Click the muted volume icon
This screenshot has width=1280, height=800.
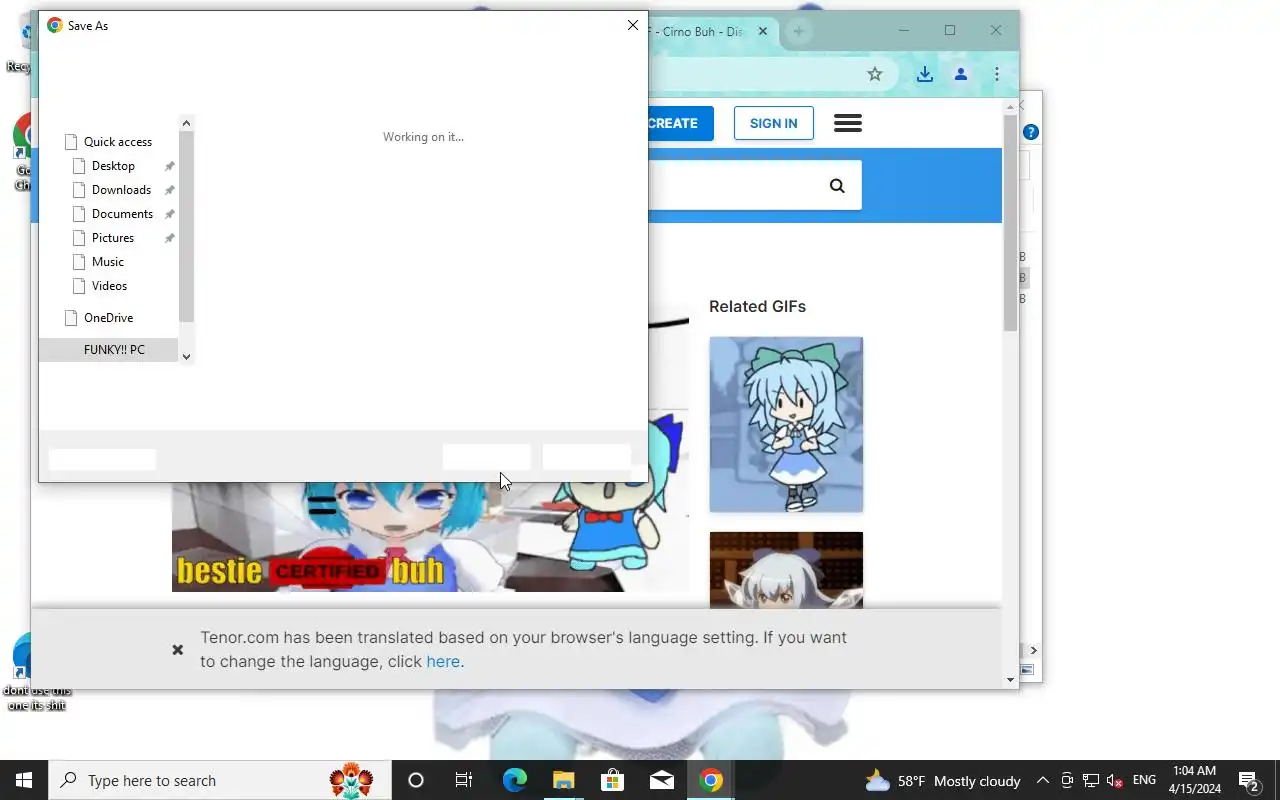pos(1114,780)
